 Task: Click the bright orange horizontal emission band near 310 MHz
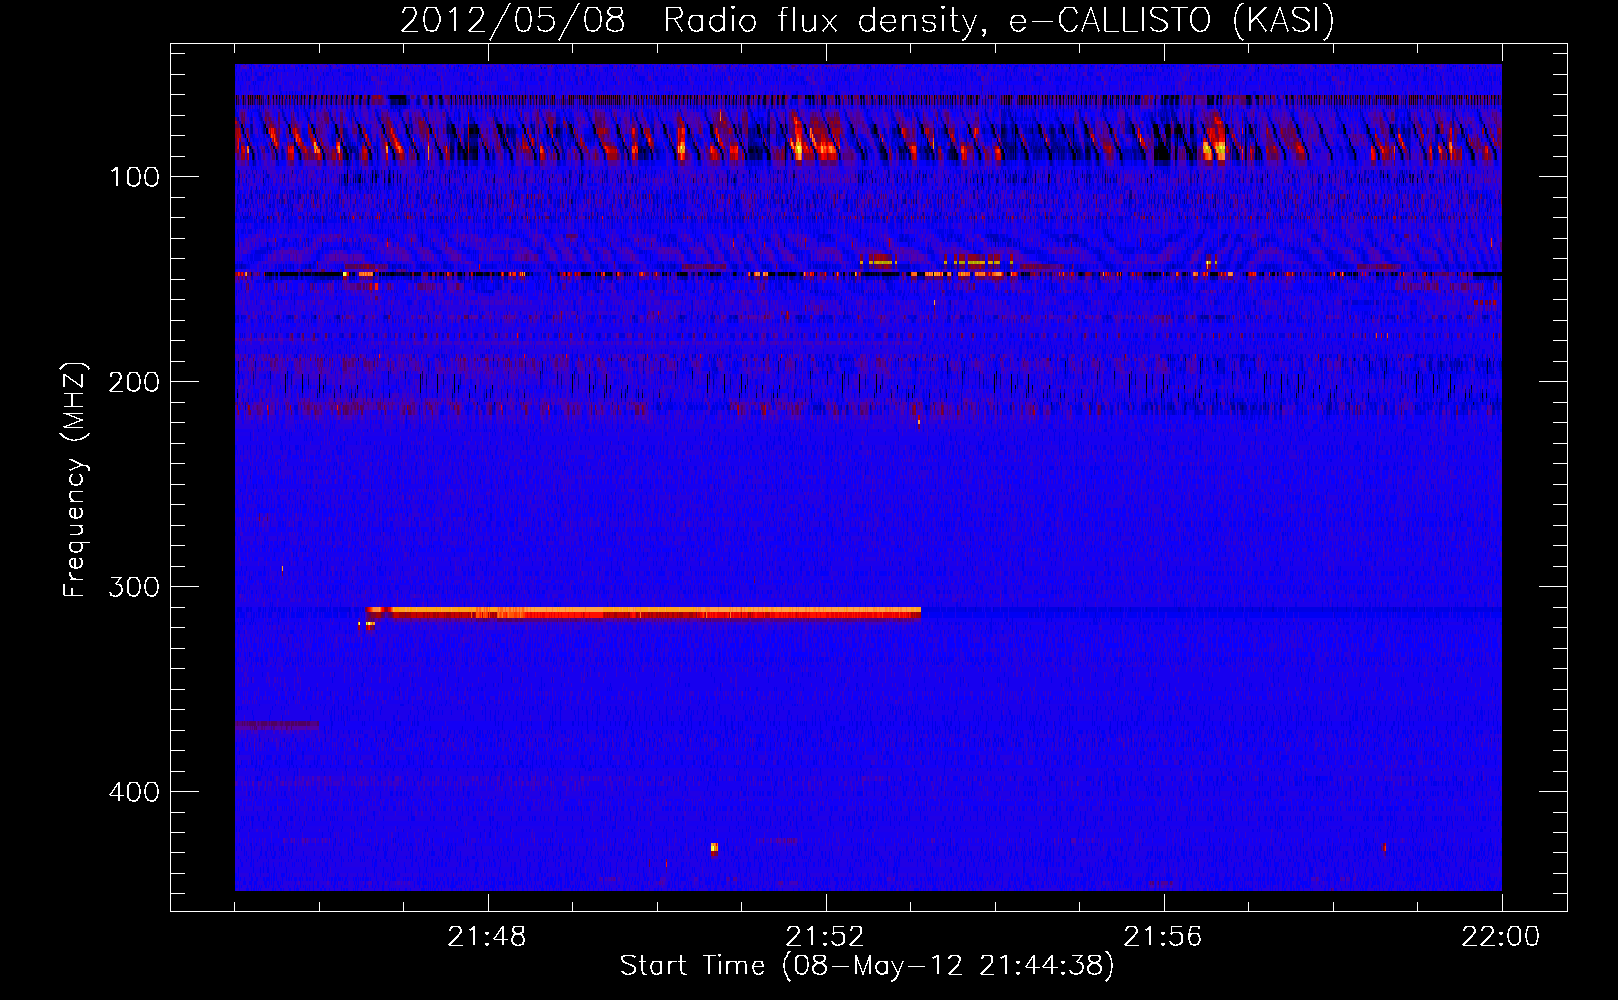[644, 613]
